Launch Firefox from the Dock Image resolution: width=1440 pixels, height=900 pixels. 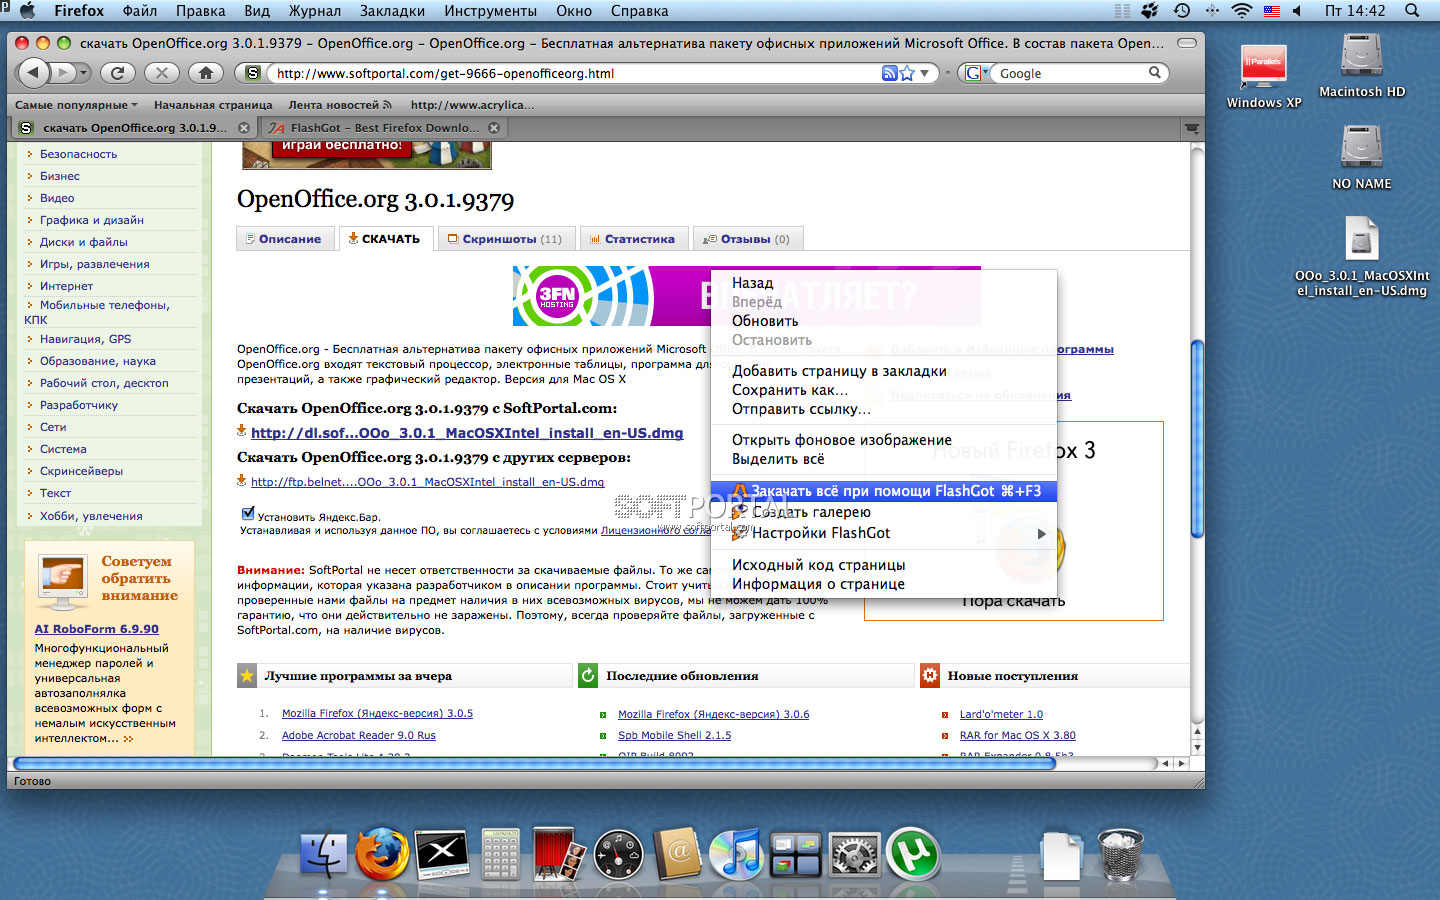(x=382, y=856)
